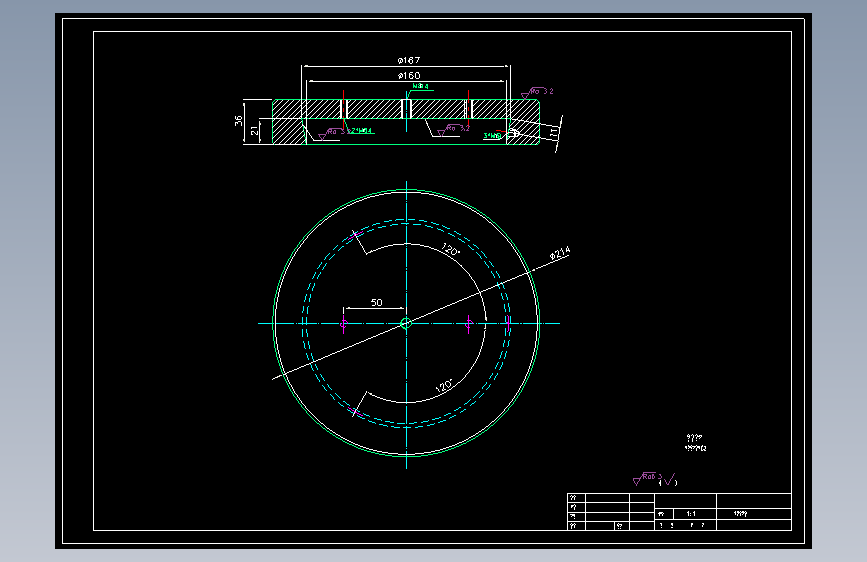
Task: Select the 36 height dimension text
Action: tap(238, 121)
